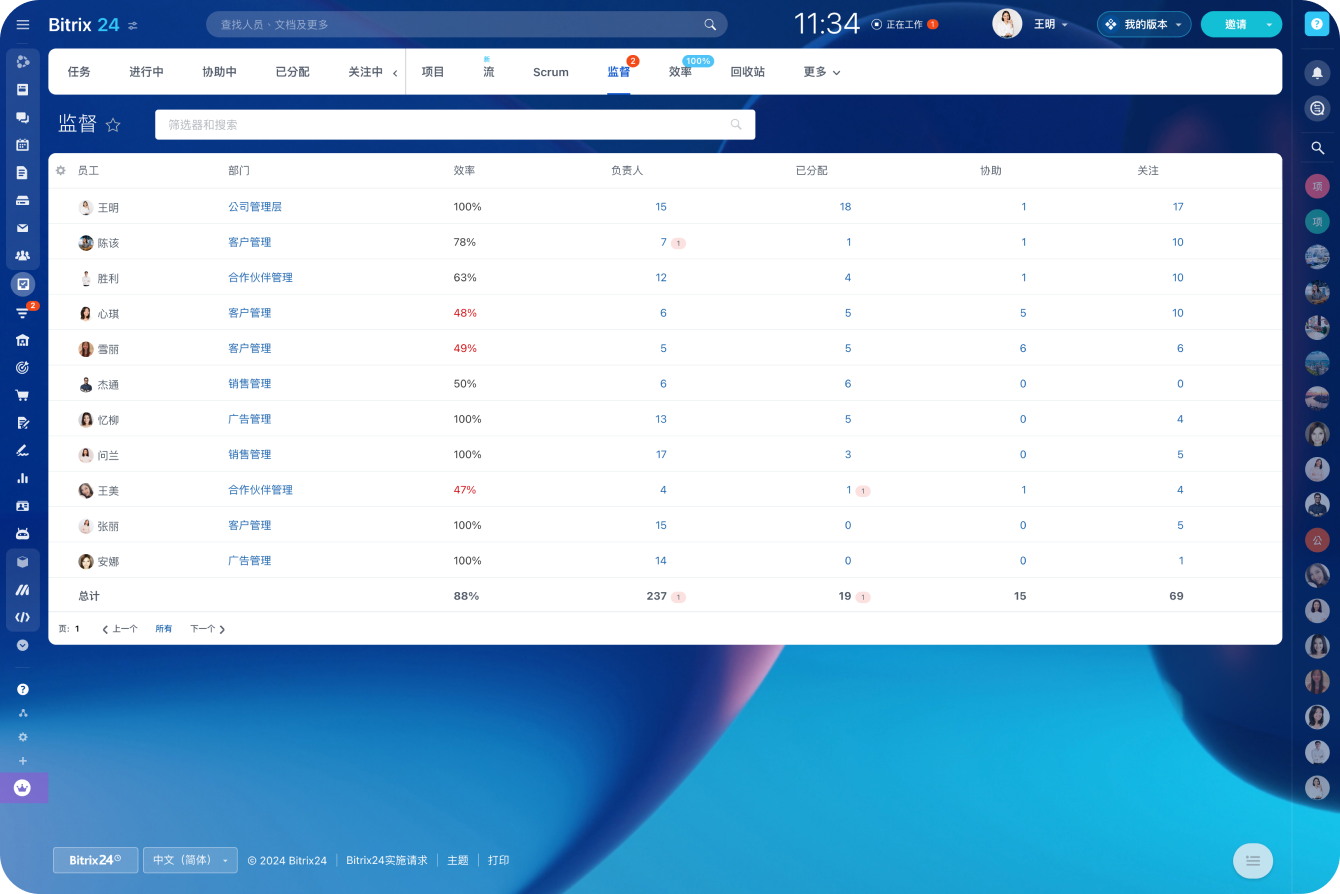Toggle the 正在工作 work status indicator
This screenshot has width=1340, height=894.
904,24
